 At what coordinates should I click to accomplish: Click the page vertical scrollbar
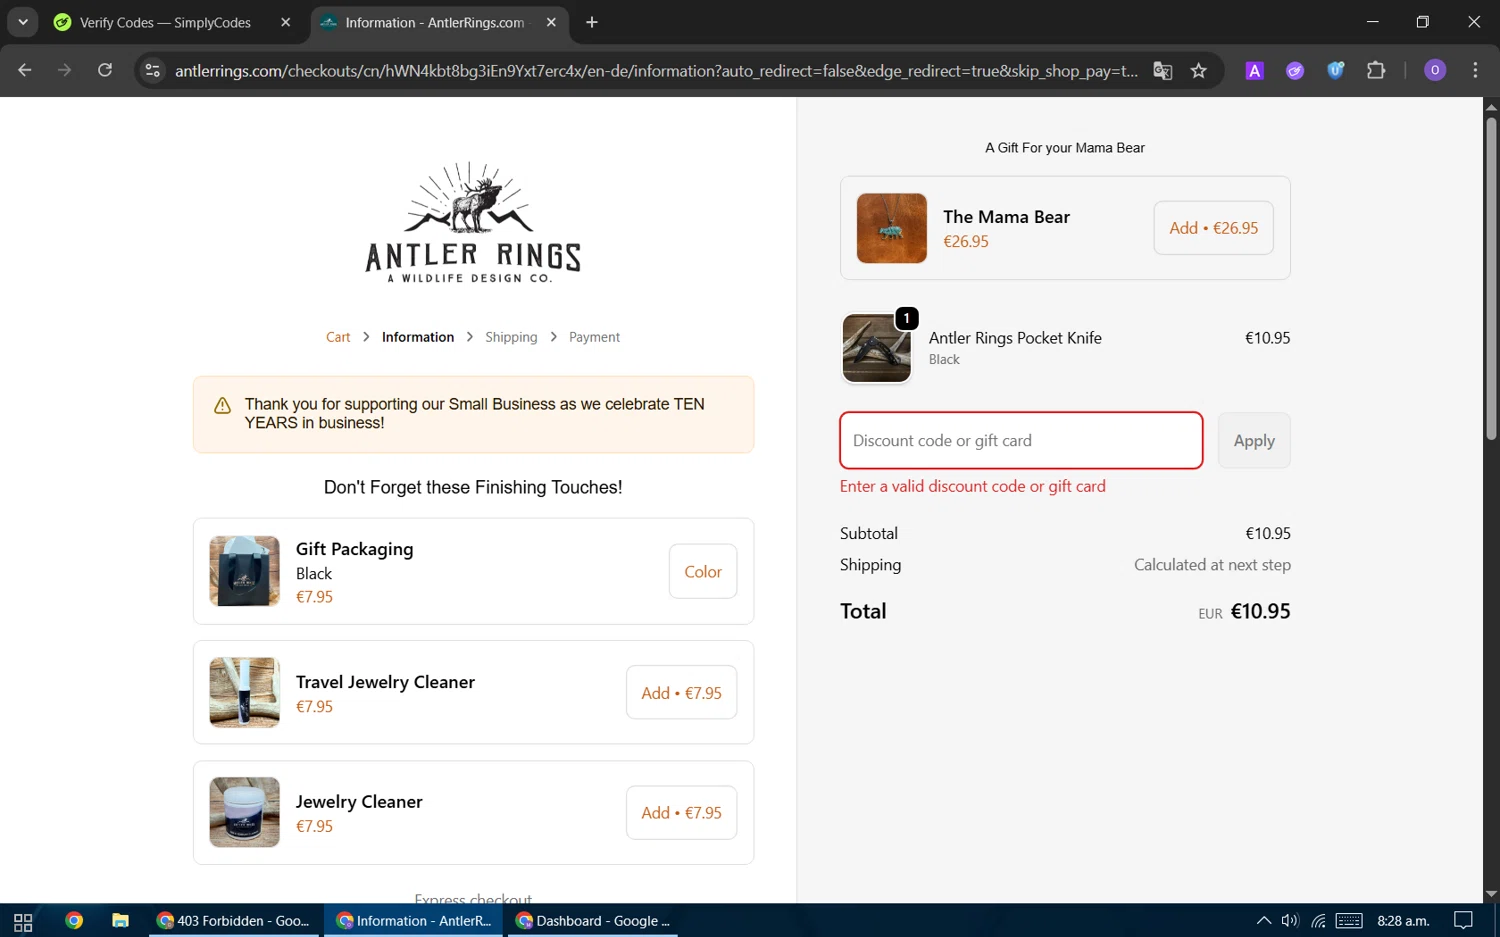(x=1491, y=278)
